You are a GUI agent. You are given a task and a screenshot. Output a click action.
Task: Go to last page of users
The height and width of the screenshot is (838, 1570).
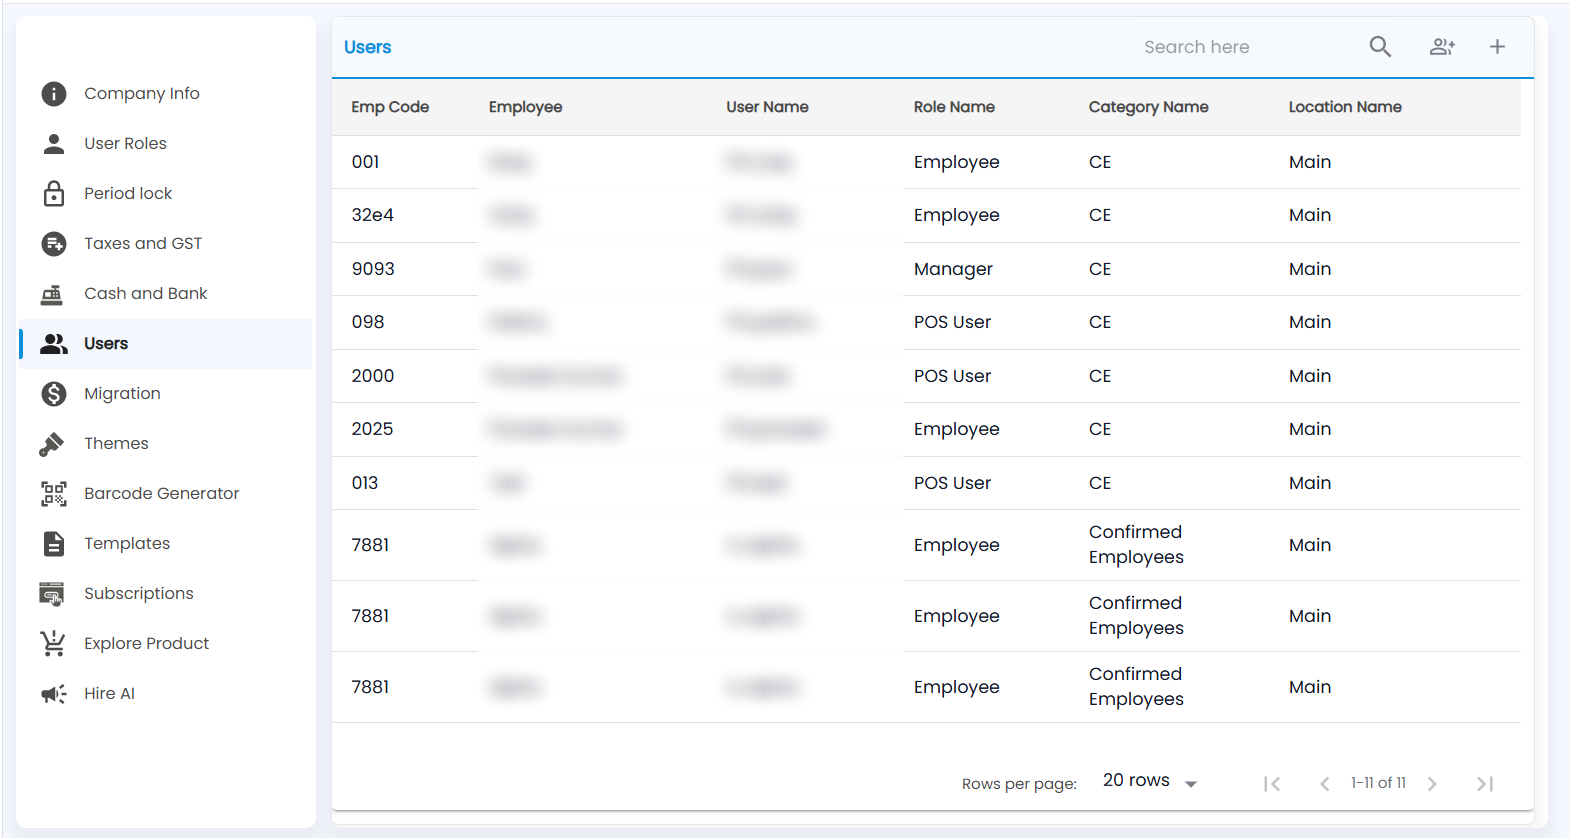pyautogui.click(x=1485, y=784)
